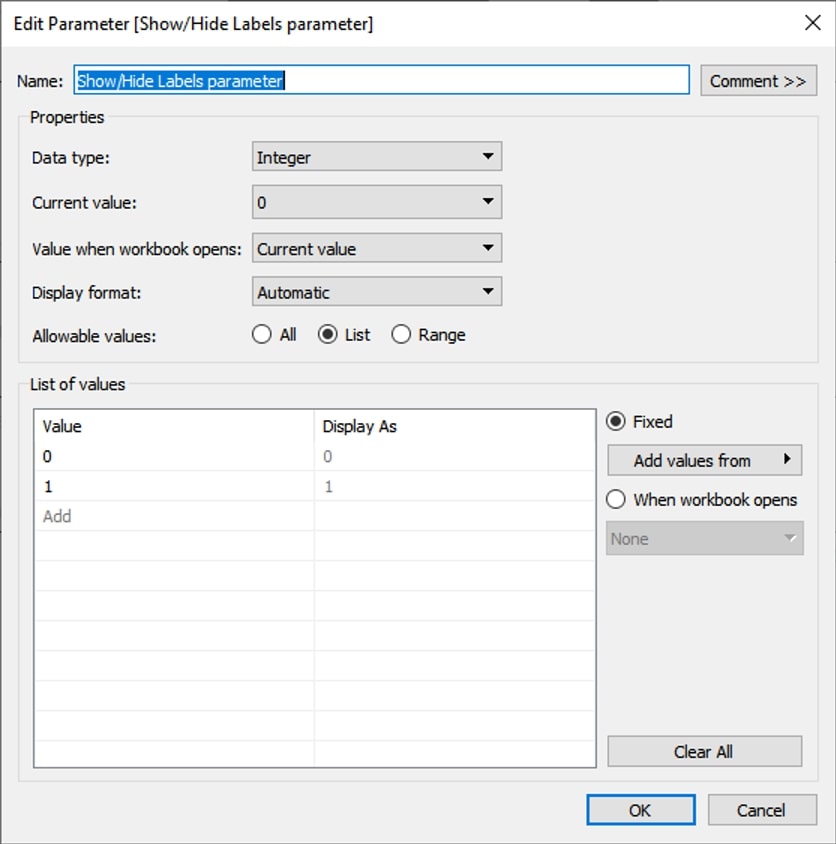Close the Edit Parameter dialog
Viewport: 836px width, 844px height.
[812, 23]
